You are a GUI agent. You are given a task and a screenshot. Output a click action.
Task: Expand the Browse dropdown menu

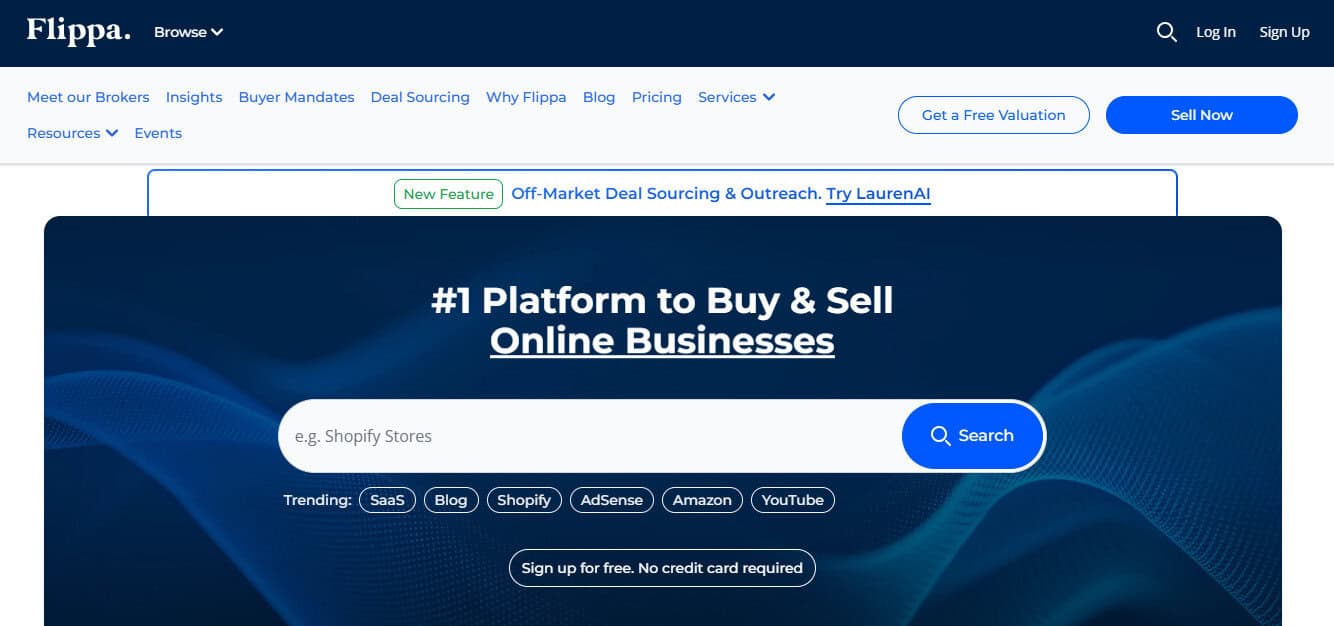click(x=188, y=32)
